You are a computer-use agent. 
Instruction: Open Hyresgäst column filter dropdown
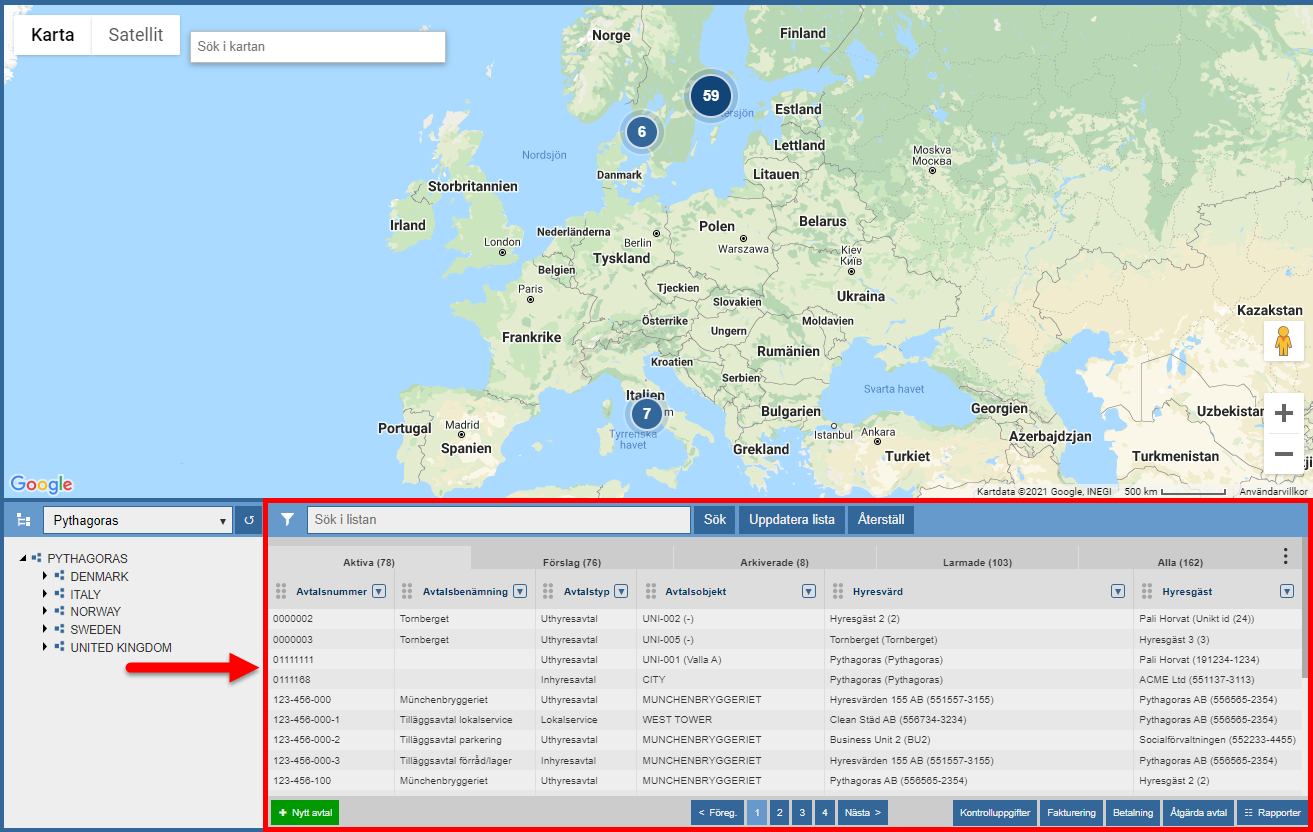pos(1287,591)
